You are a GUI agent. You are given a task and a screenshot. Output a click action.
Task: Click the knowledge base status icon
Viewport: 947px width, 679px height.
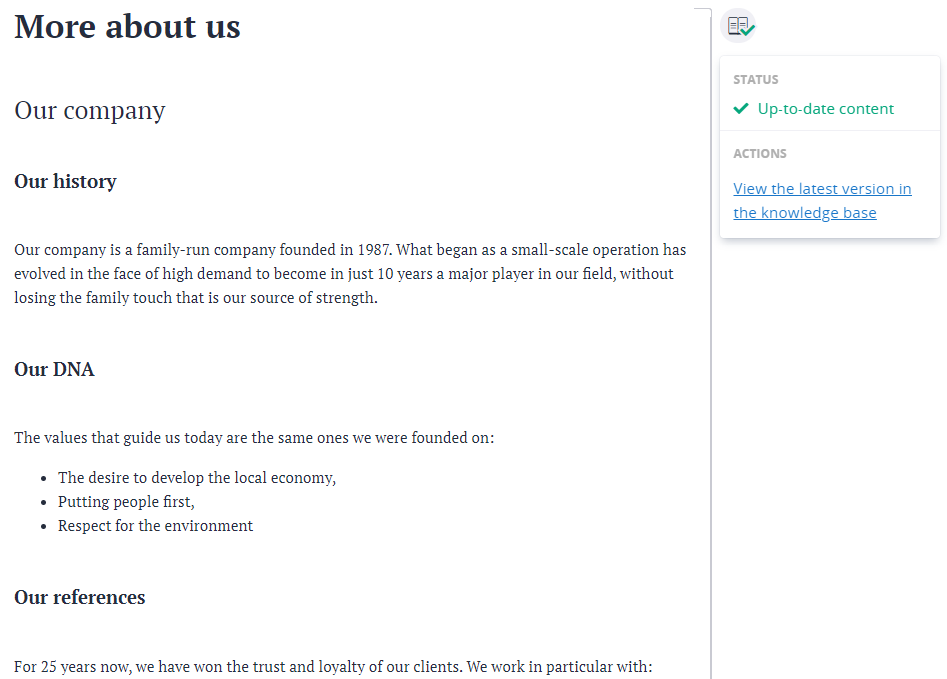click(x=739, y=26)
